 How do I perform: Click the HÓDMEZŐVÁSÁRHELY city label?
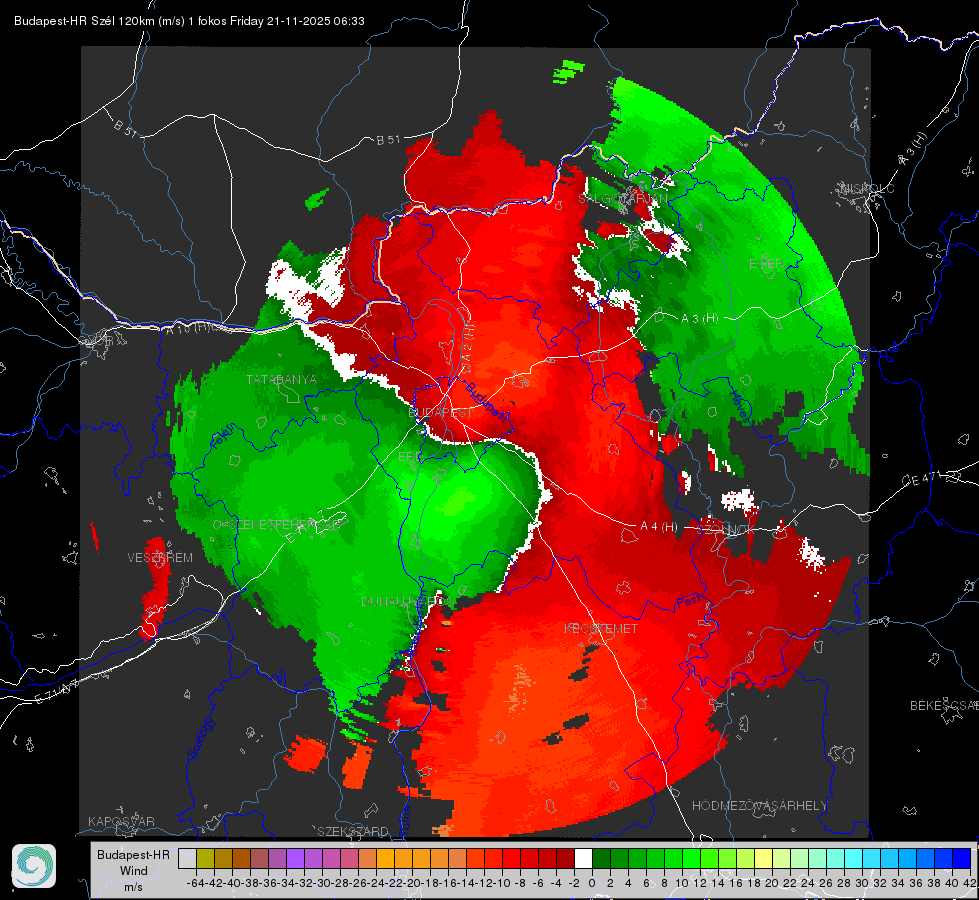[x=759, y=806]
